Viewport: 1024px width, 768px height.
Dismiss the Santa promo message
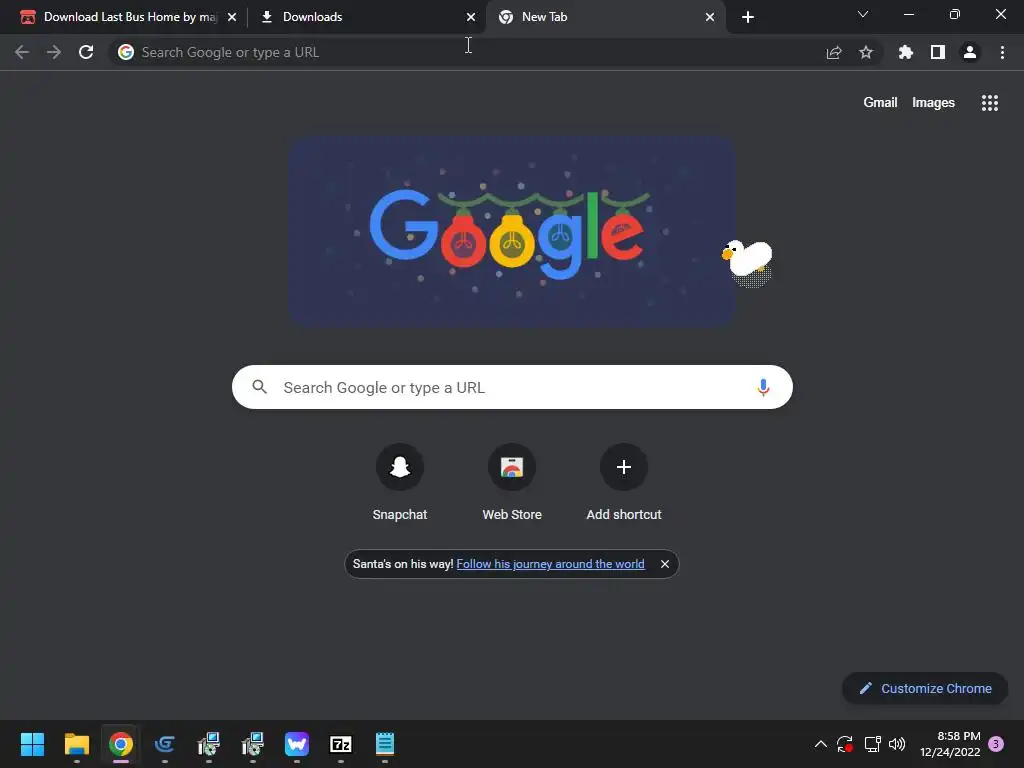[665, 564]
